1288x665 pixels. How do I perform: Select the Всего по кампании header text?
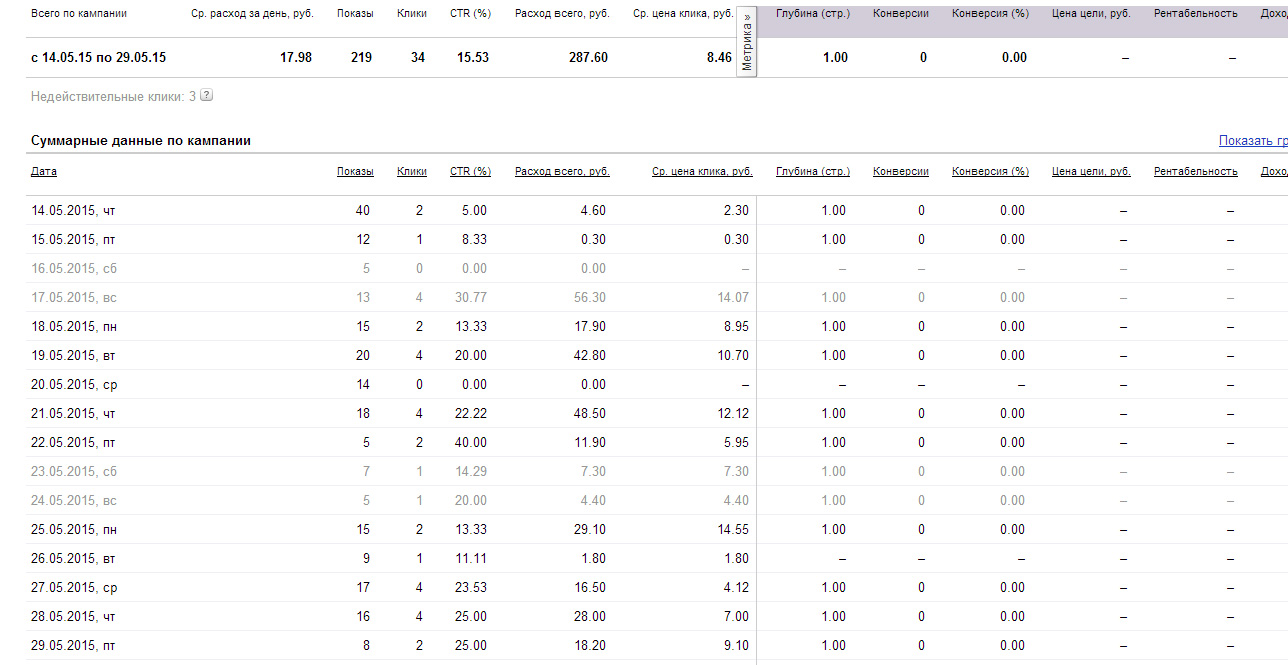pyautogui.click(x=79, y=14)
